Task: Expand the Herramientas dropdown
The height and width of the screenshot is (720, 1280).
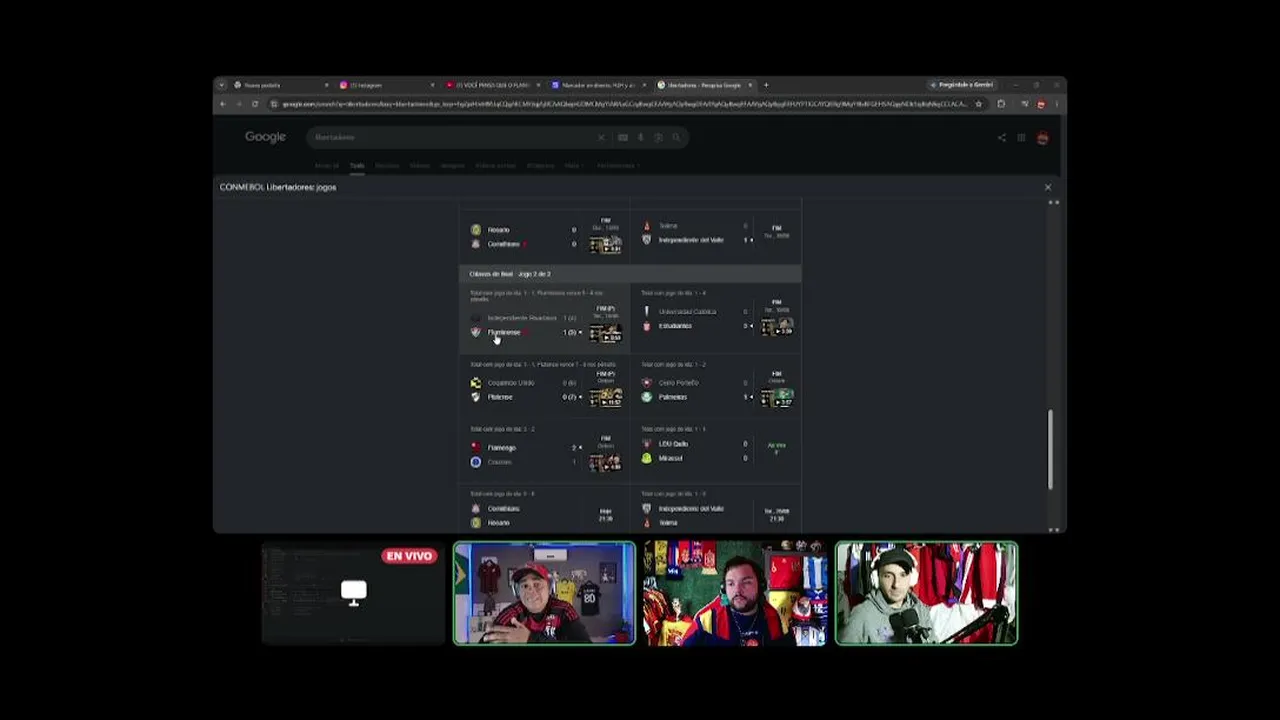Action: tap(618, 165)
